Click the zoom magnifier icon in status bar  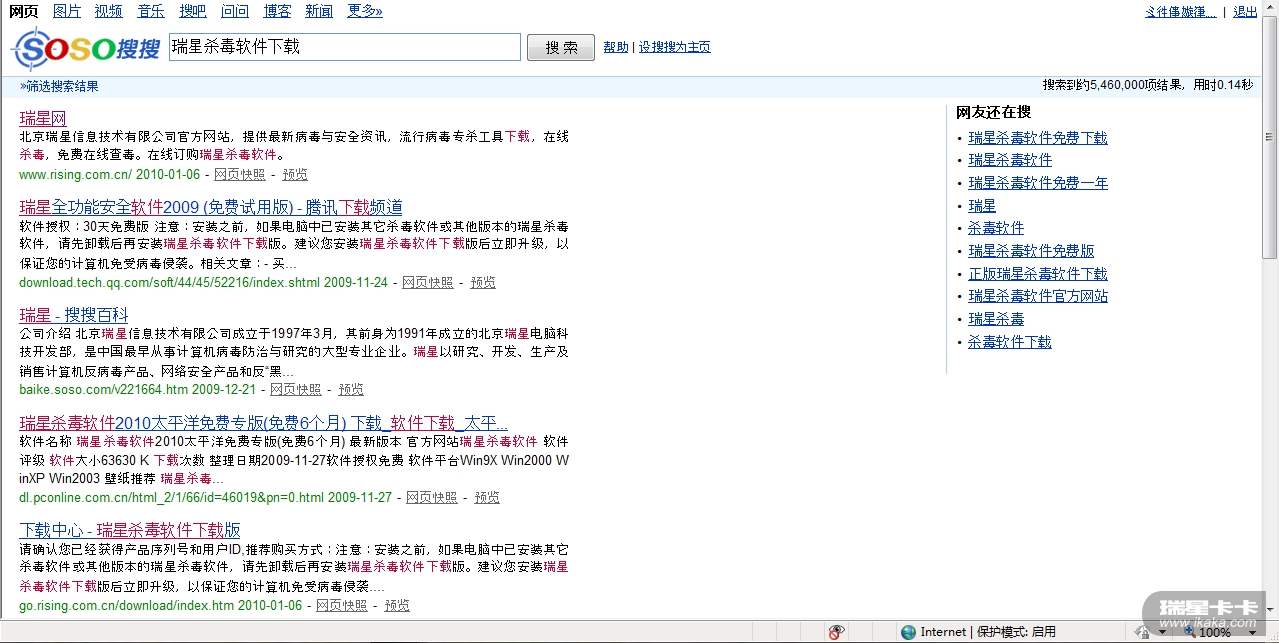[x=1190, y=633]
